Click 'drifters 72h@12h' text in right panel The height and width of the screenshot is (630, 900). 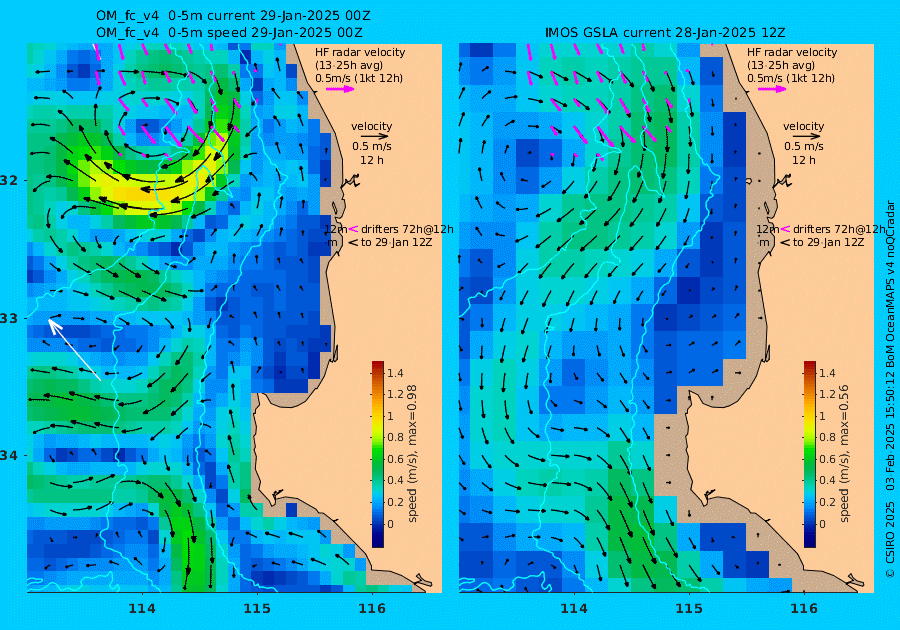click(x=839, y=229)
